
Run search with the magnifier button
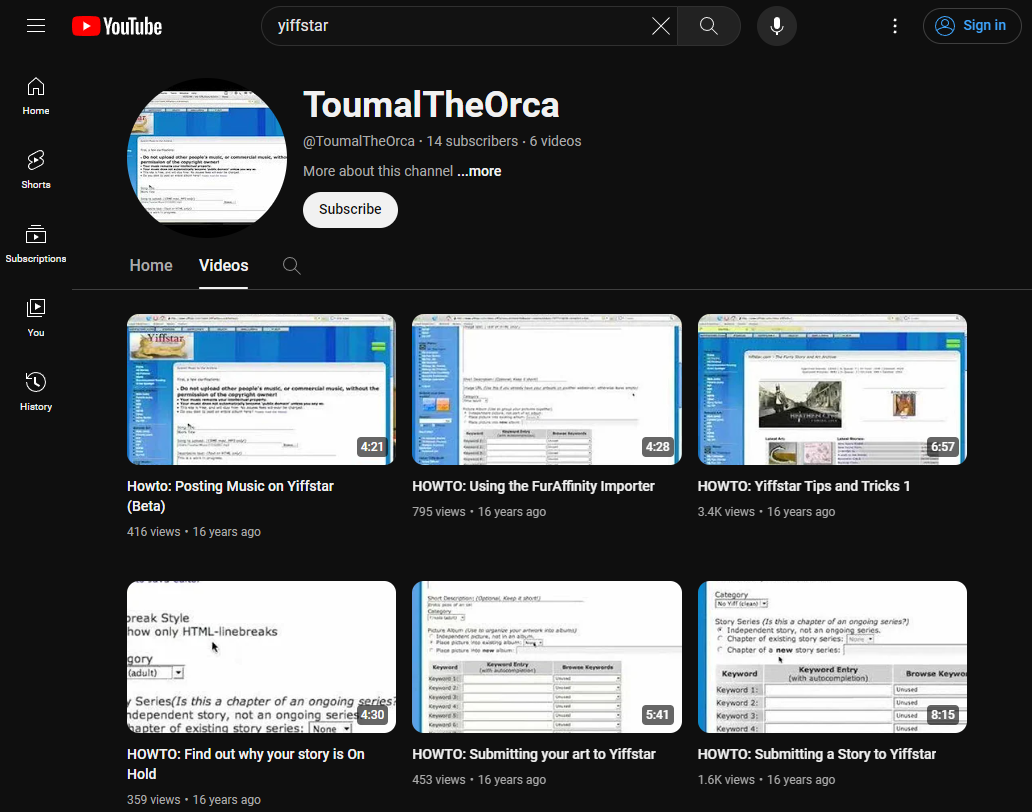[x=708, y=26]
